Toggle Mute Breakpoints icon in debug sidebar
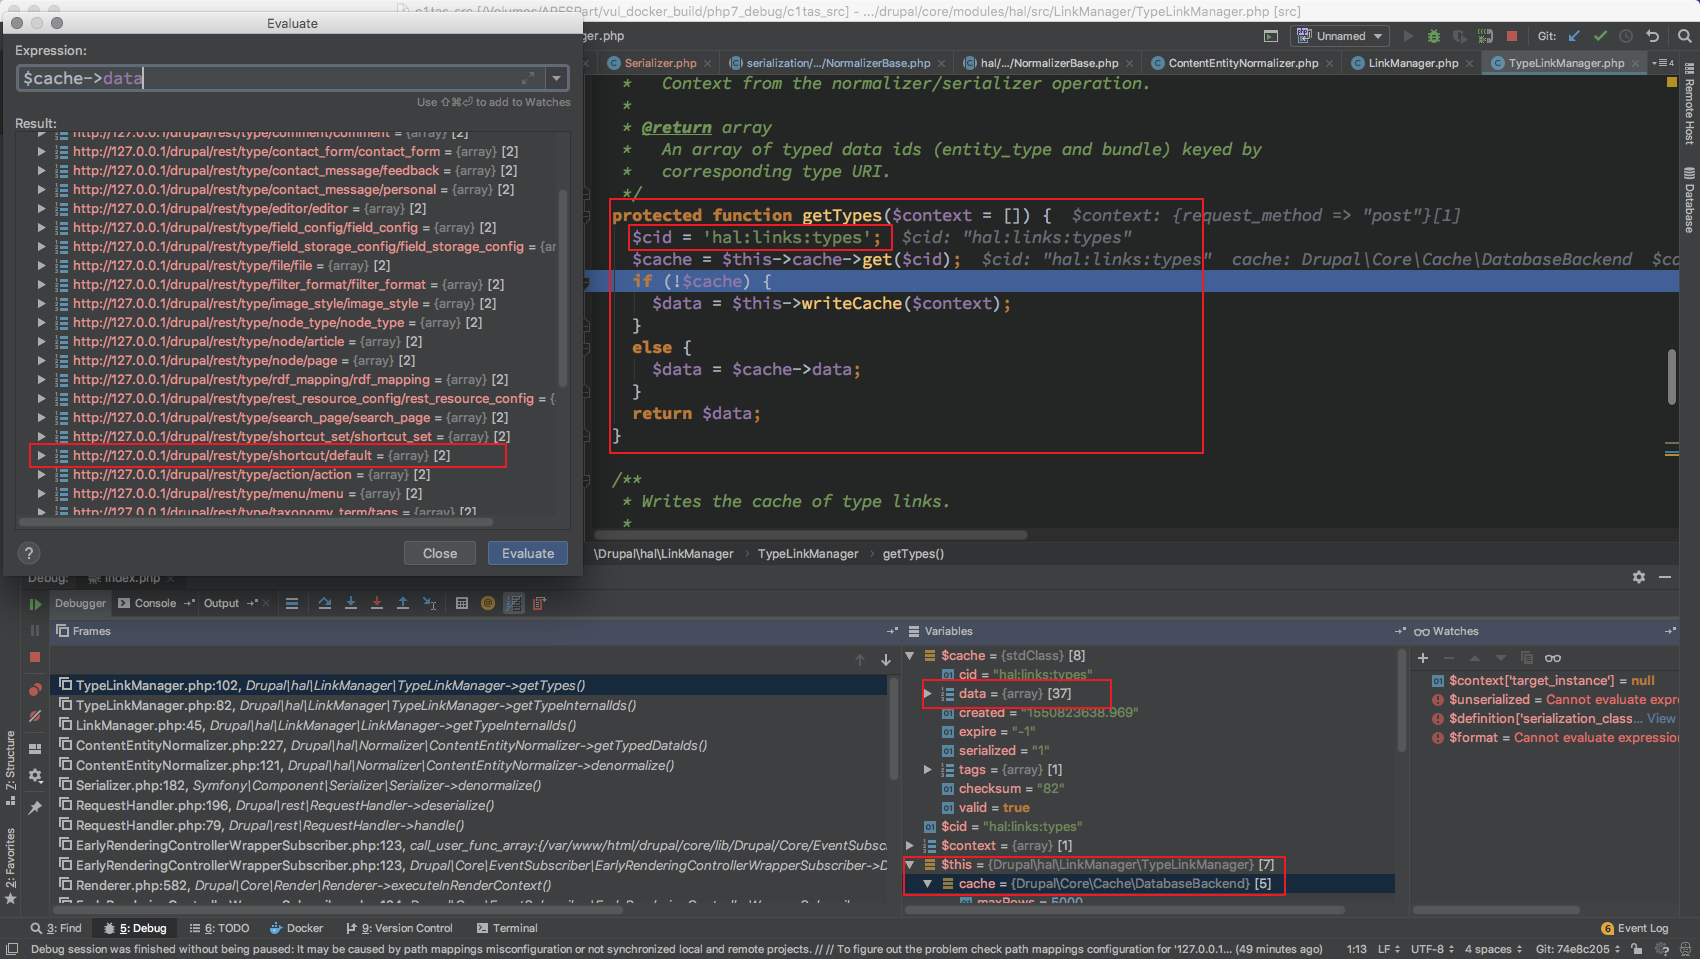The width and height of the screenshot is (1700, 959). pyautogui.click(x=35, y=716)
